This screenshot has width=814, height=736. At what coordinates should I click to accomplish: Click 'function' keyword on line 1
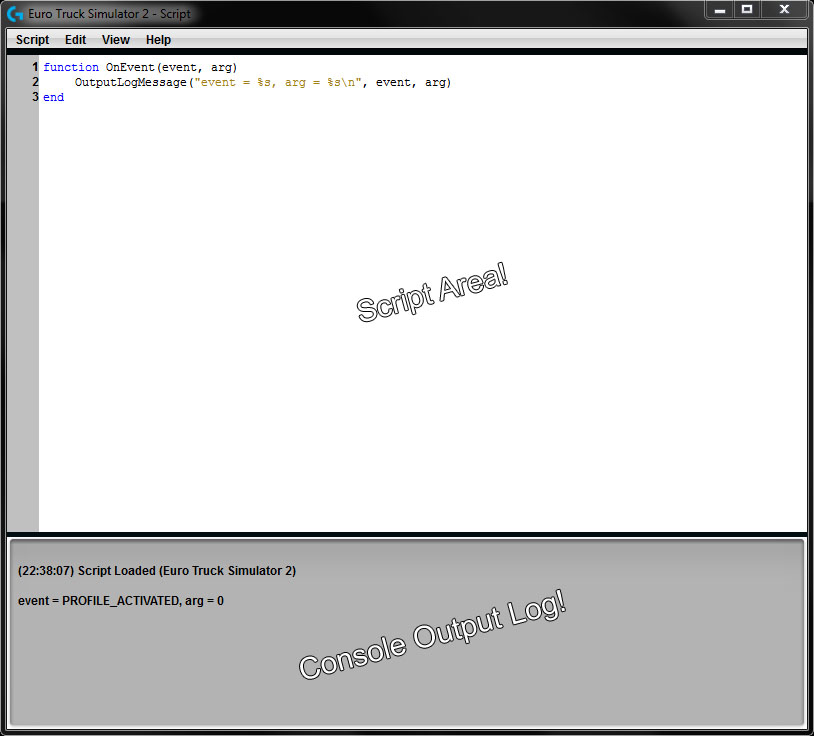[x=71, y=67]
